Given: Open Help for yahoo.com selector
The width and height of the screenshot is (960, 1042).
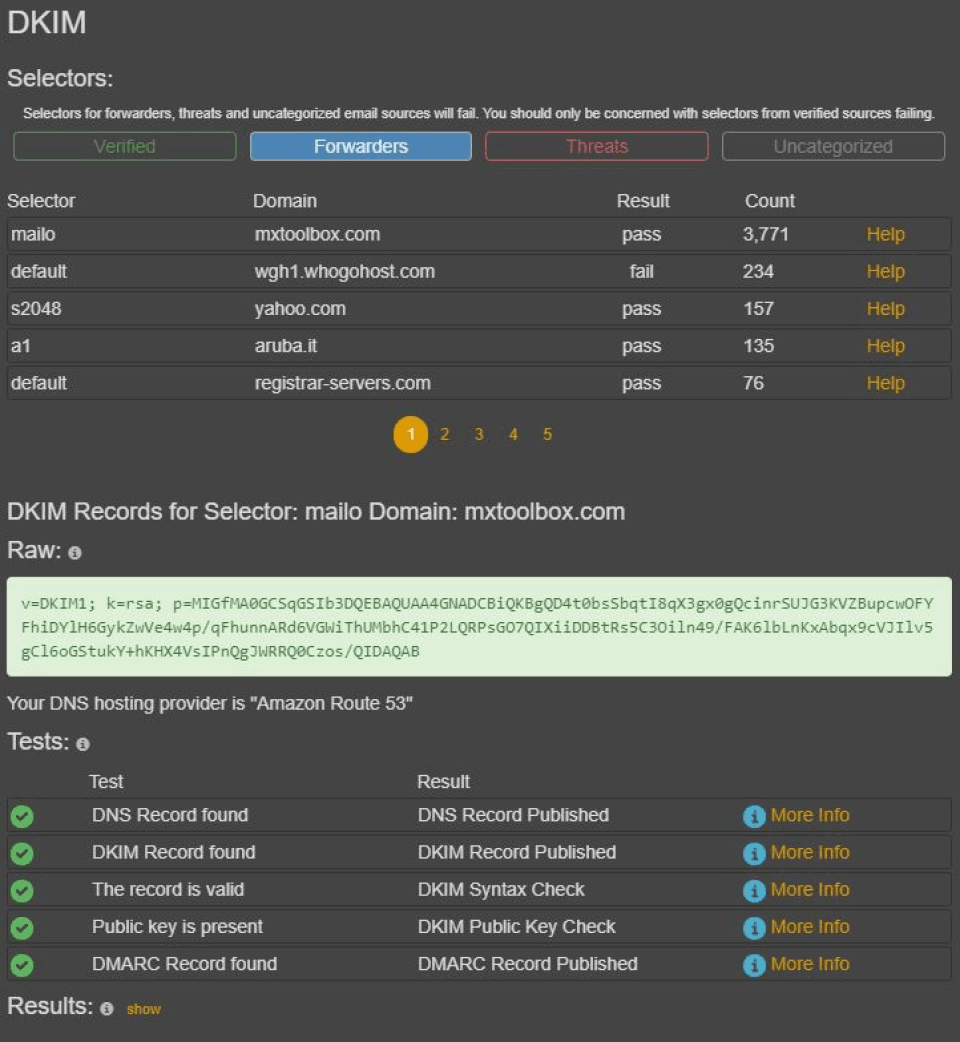Looking at the screenshot, I should (x=885, y=309).
